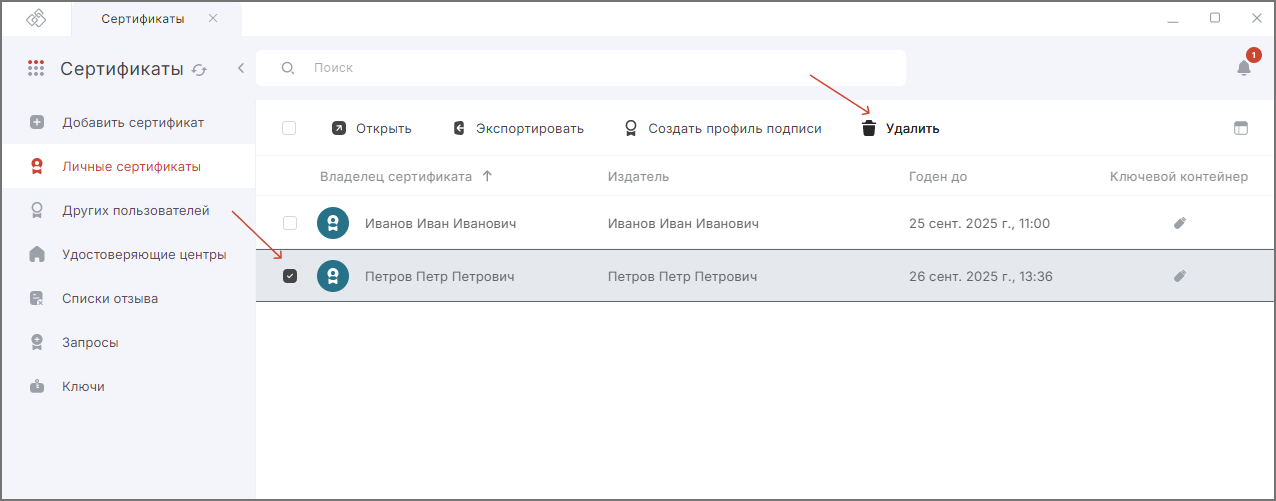Click Создать профиль подписи button
This screenshot has width=1276, height=501.
723,128
